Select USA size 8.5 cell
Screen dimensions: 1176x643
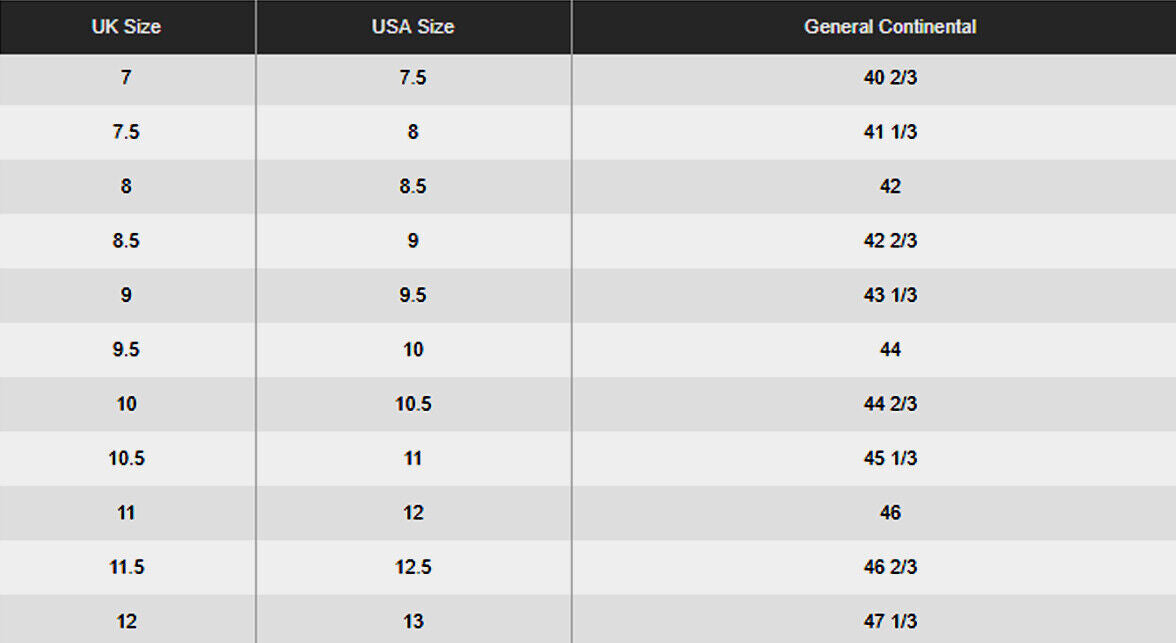coord(413,187)
